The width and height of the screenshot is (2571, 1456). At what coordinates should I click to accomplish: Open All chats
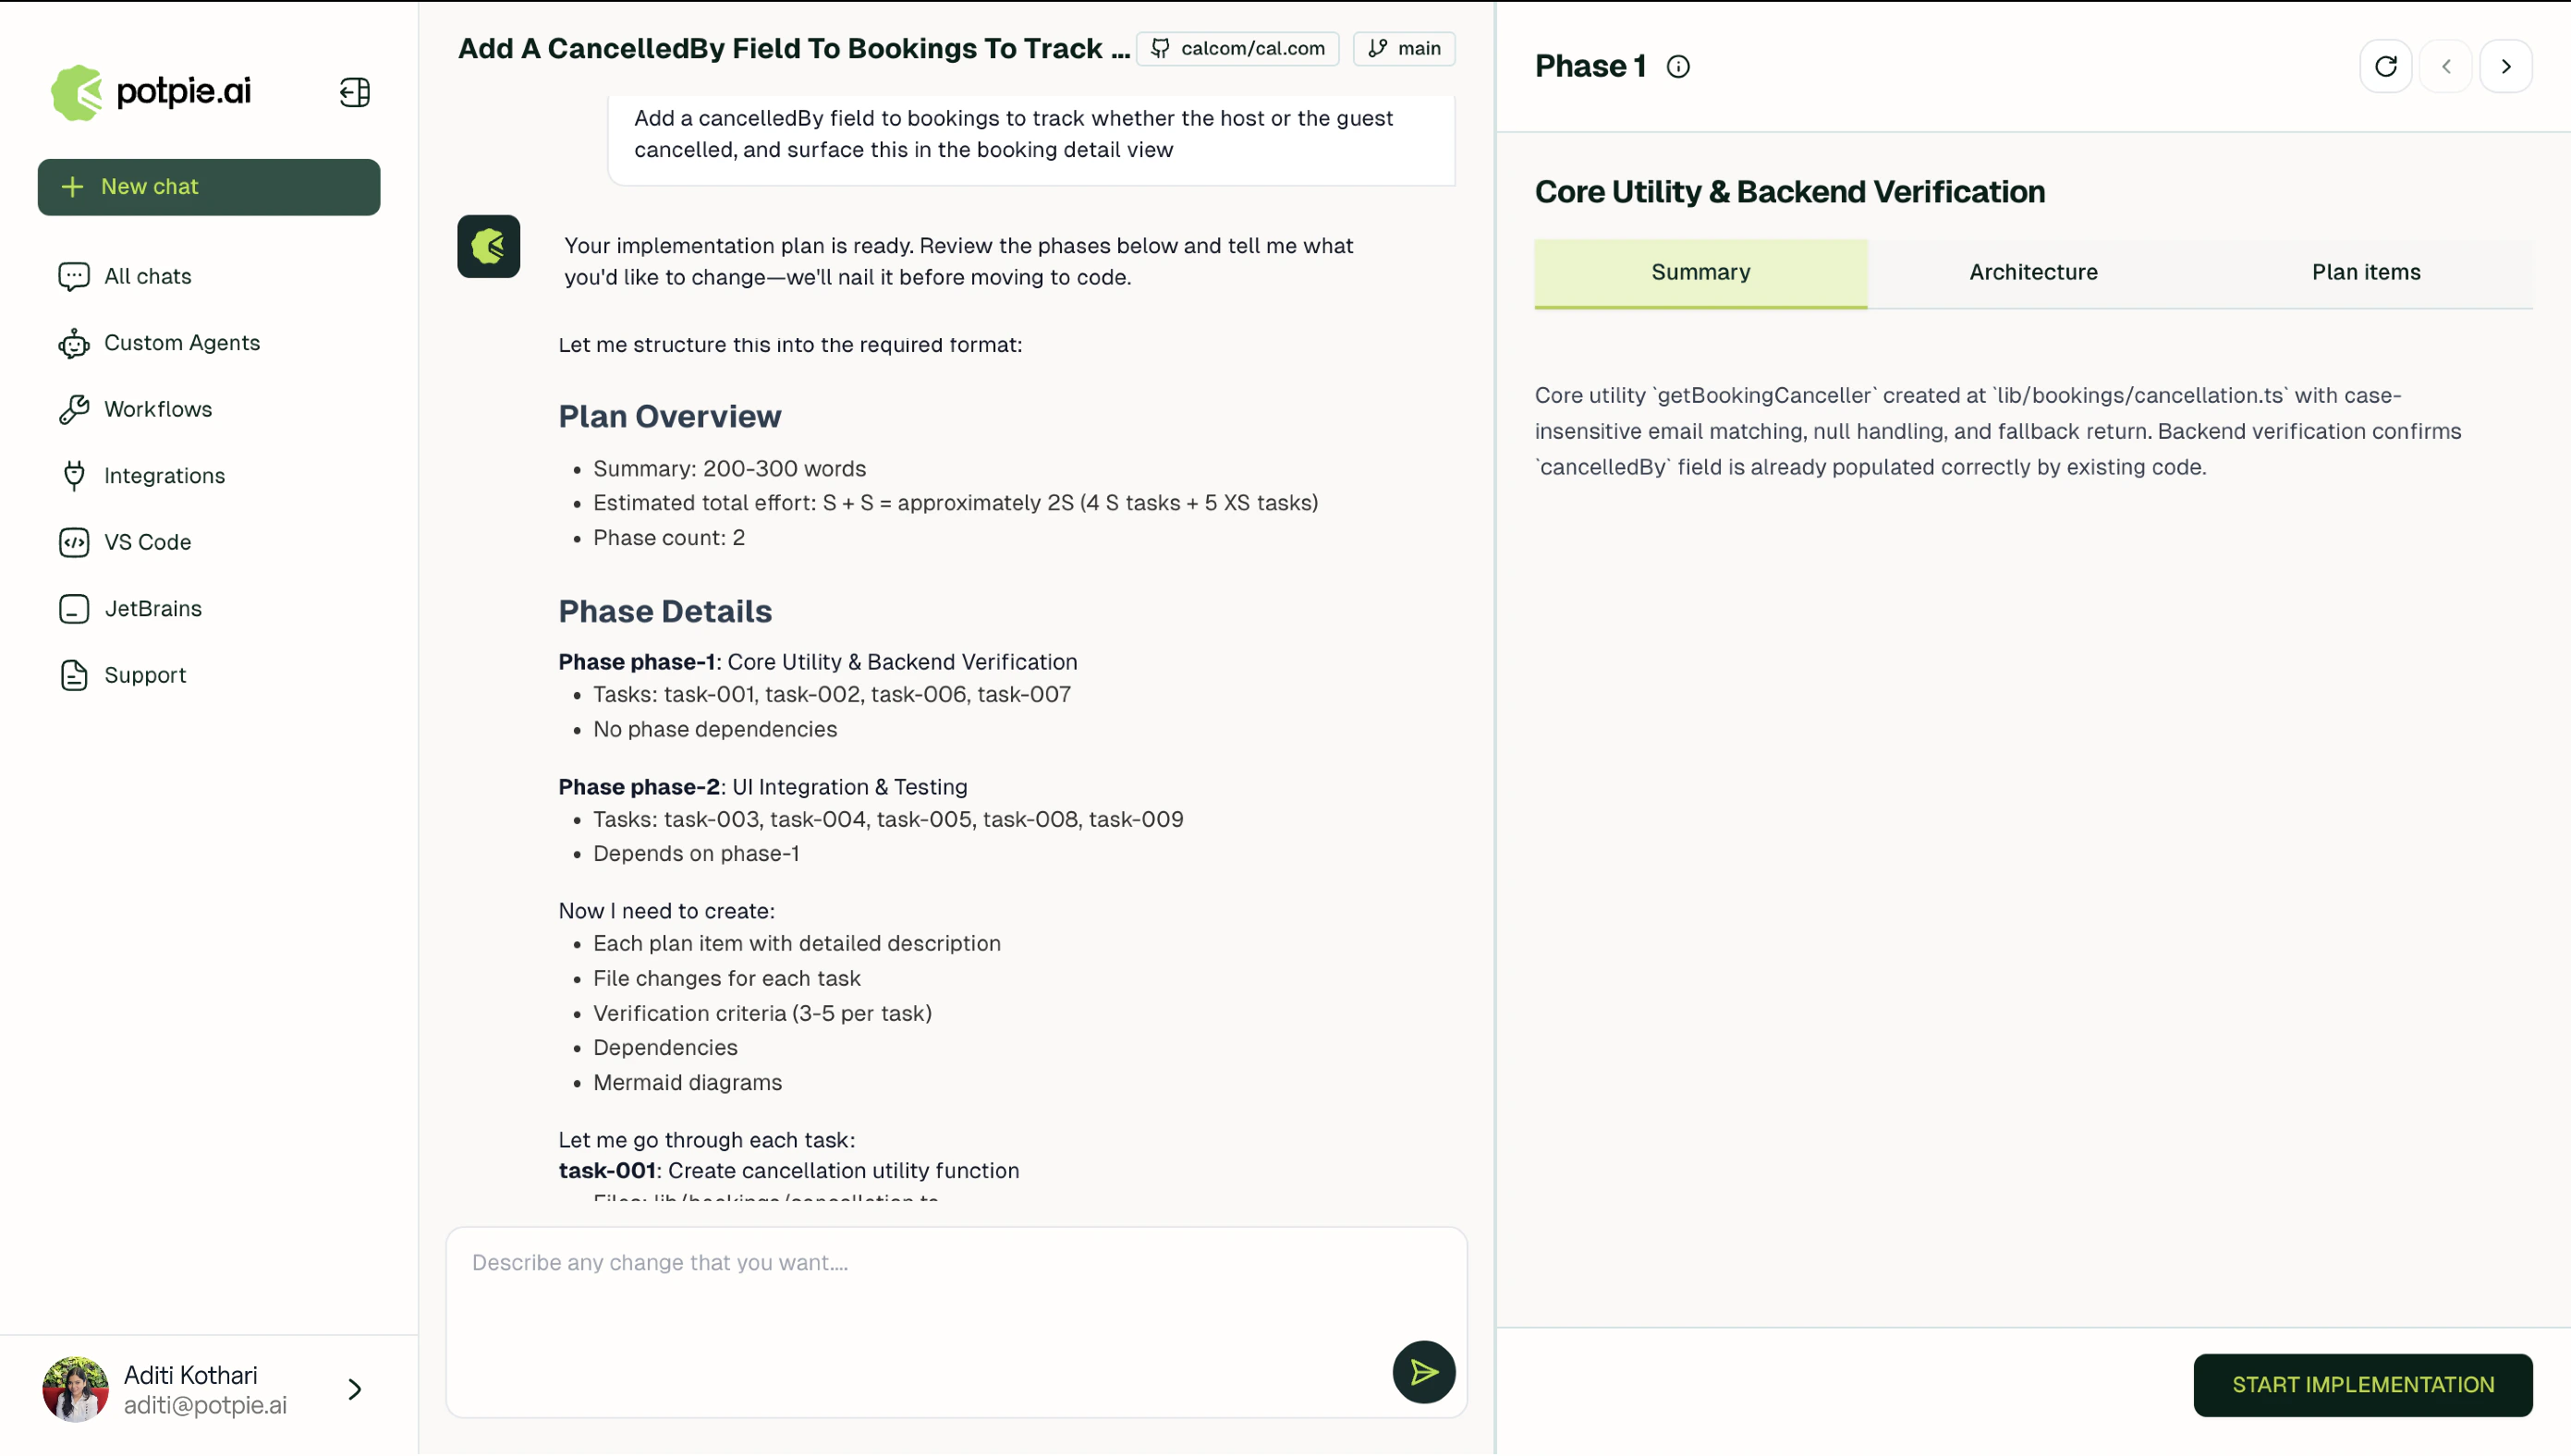click(147, 276)
